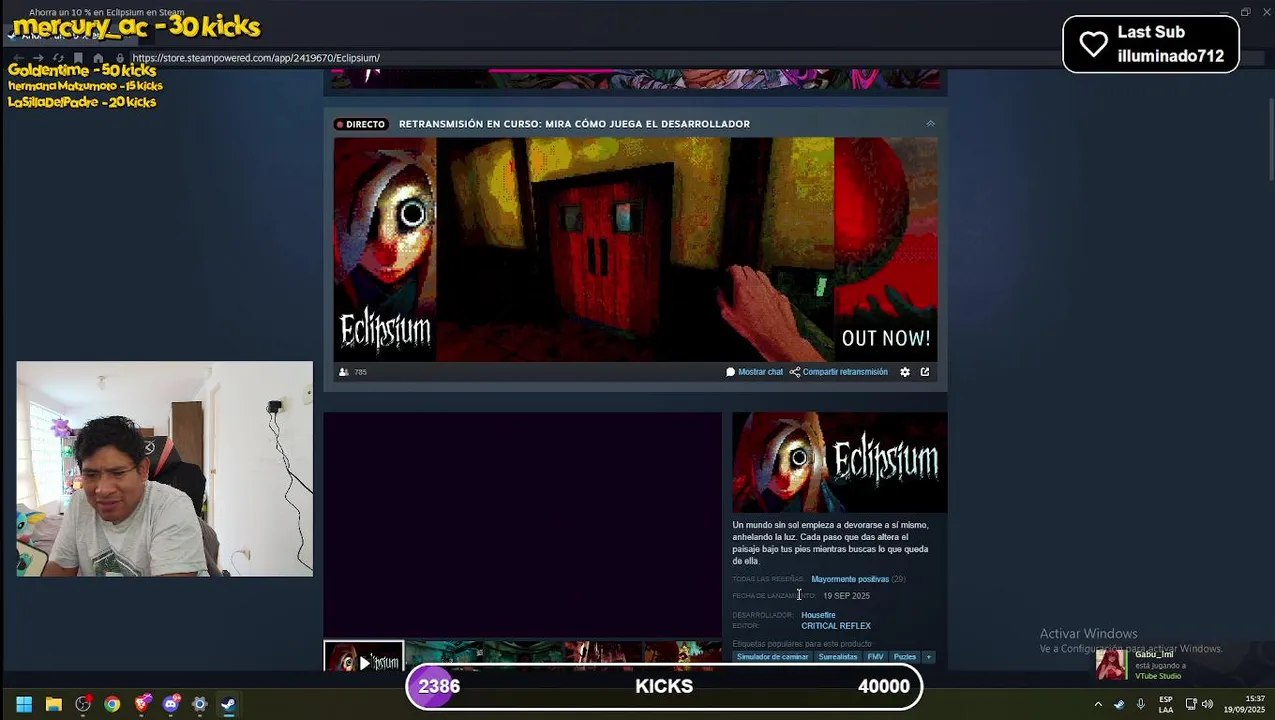Viewport: 1275px width, 720px height.
Task: Reload the Steam store page
Action: pyautogui.click(x=58, y=58)
